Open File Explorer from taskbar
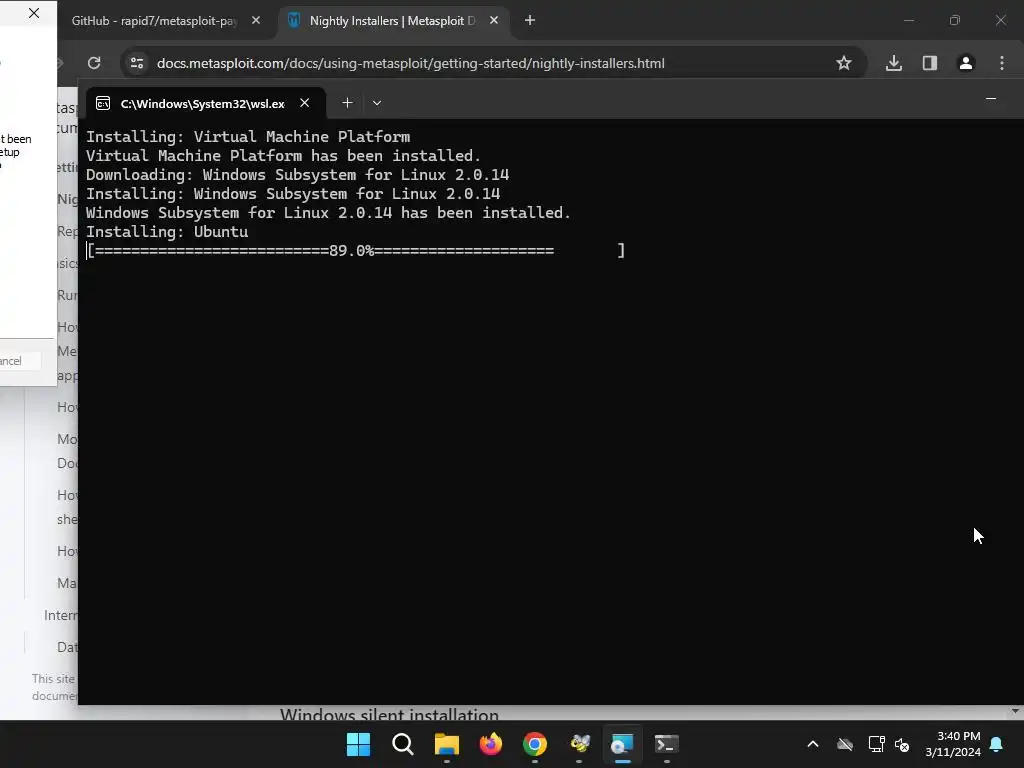 click(x=447, y=744)
